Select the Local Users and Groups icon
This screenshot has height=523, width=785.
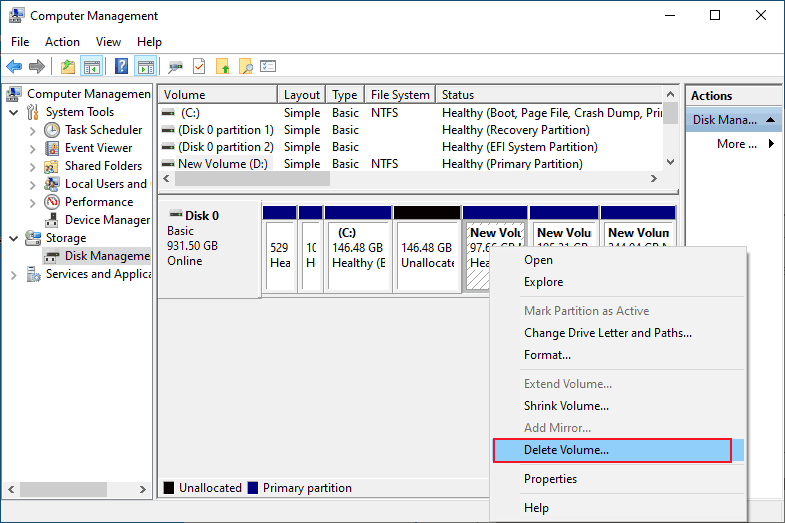[x=52, y=184]
